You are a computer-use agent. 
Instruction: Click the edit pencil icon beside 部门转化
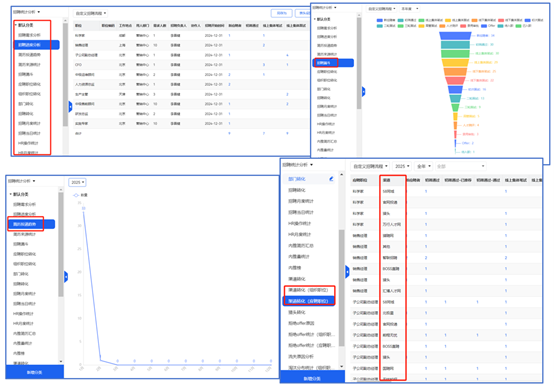(331, 179)
